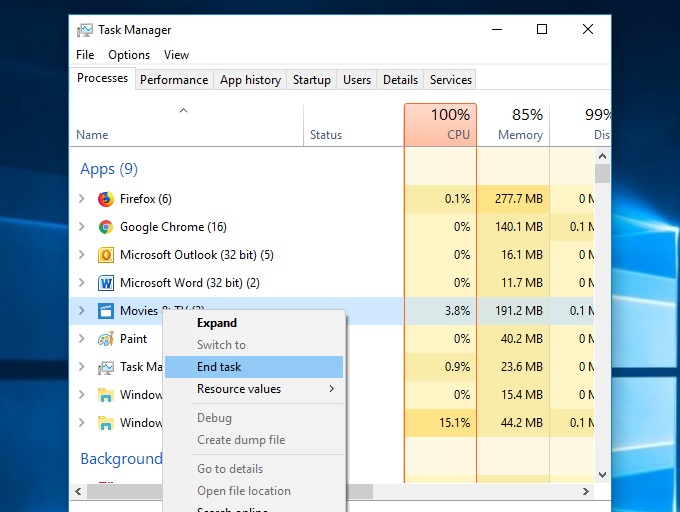Expand the Microsoft Word process group
The height and width of the screenshot is (512, 680).
coord(82,283)
